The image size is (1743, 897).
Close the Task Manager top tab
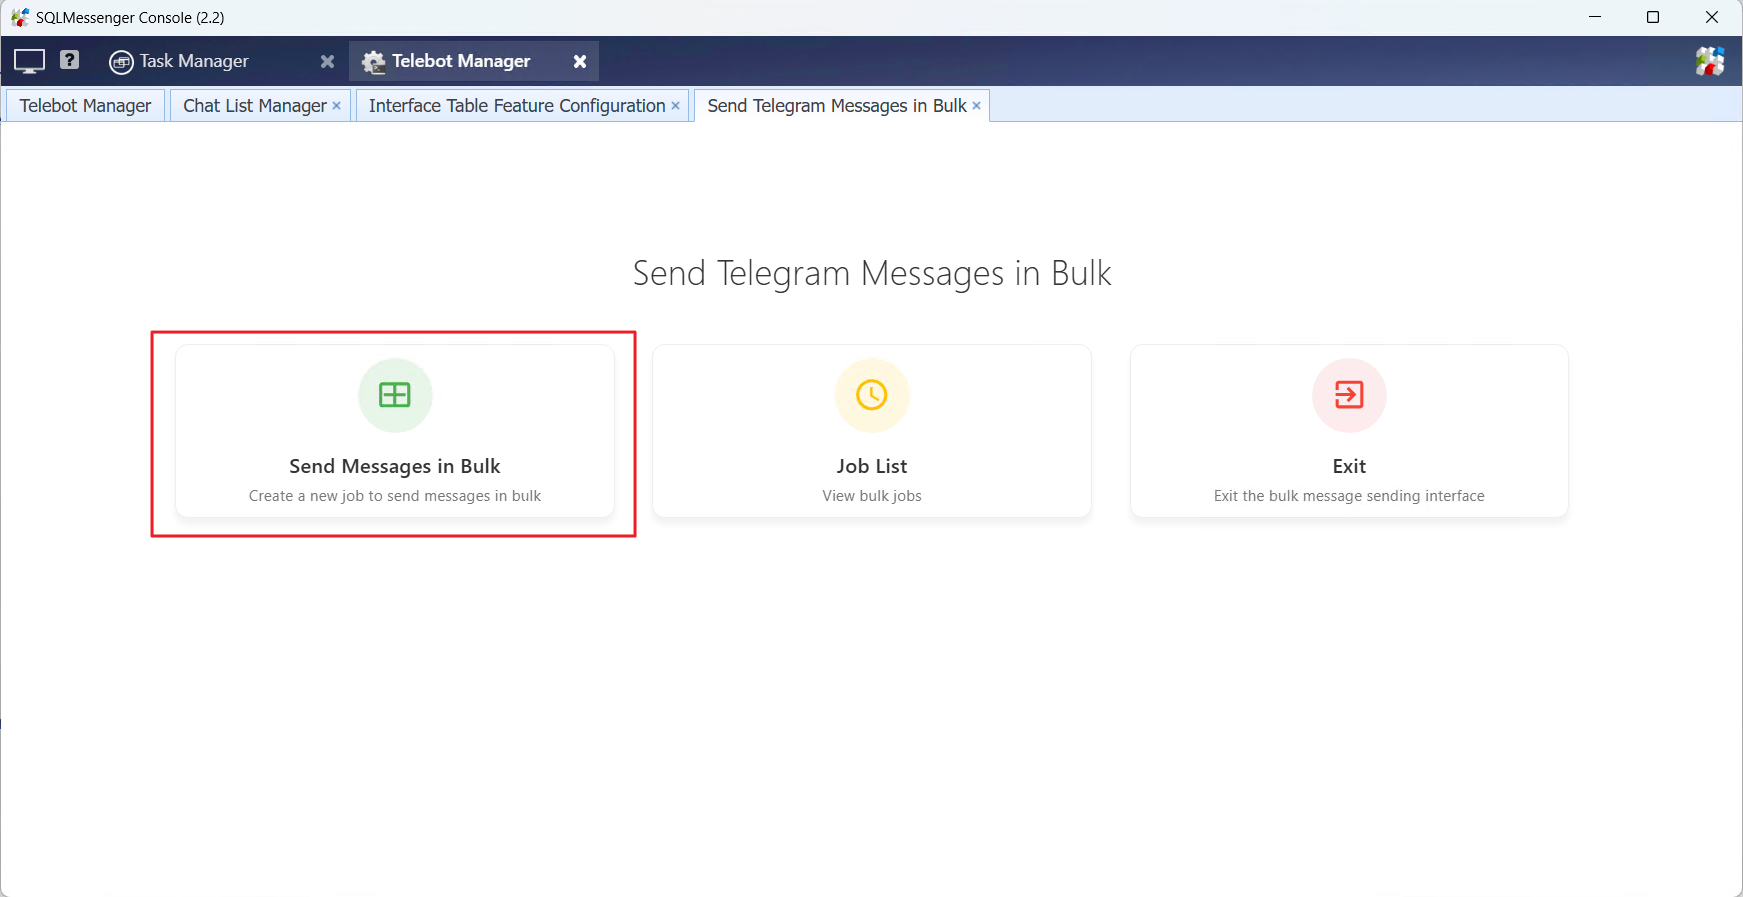[x=327, y=62]
